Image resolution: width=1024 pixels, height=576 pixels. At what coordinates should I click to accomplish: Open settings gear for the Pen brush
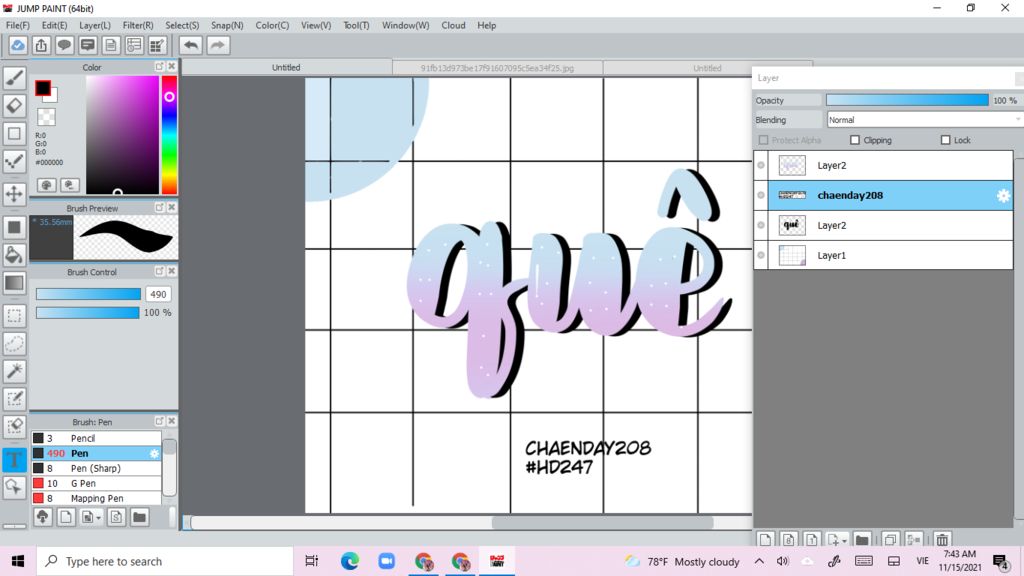154,453
